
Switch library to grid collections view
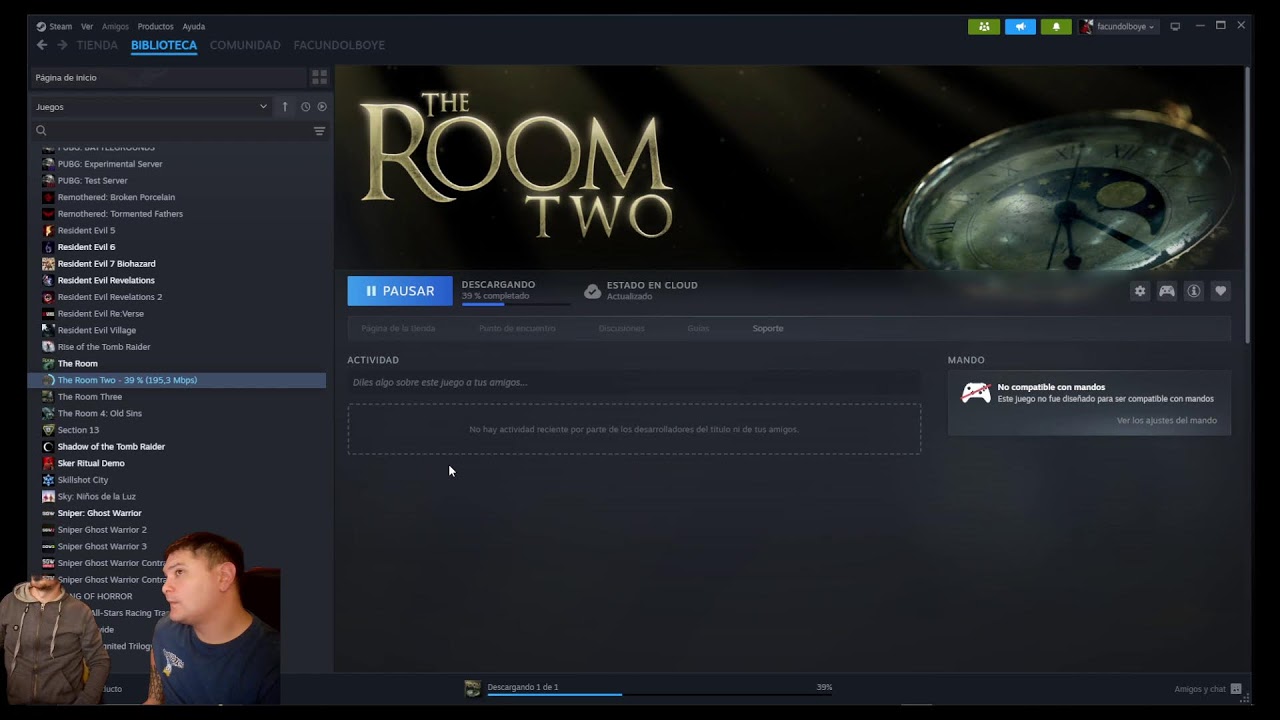tap(319, 77)
